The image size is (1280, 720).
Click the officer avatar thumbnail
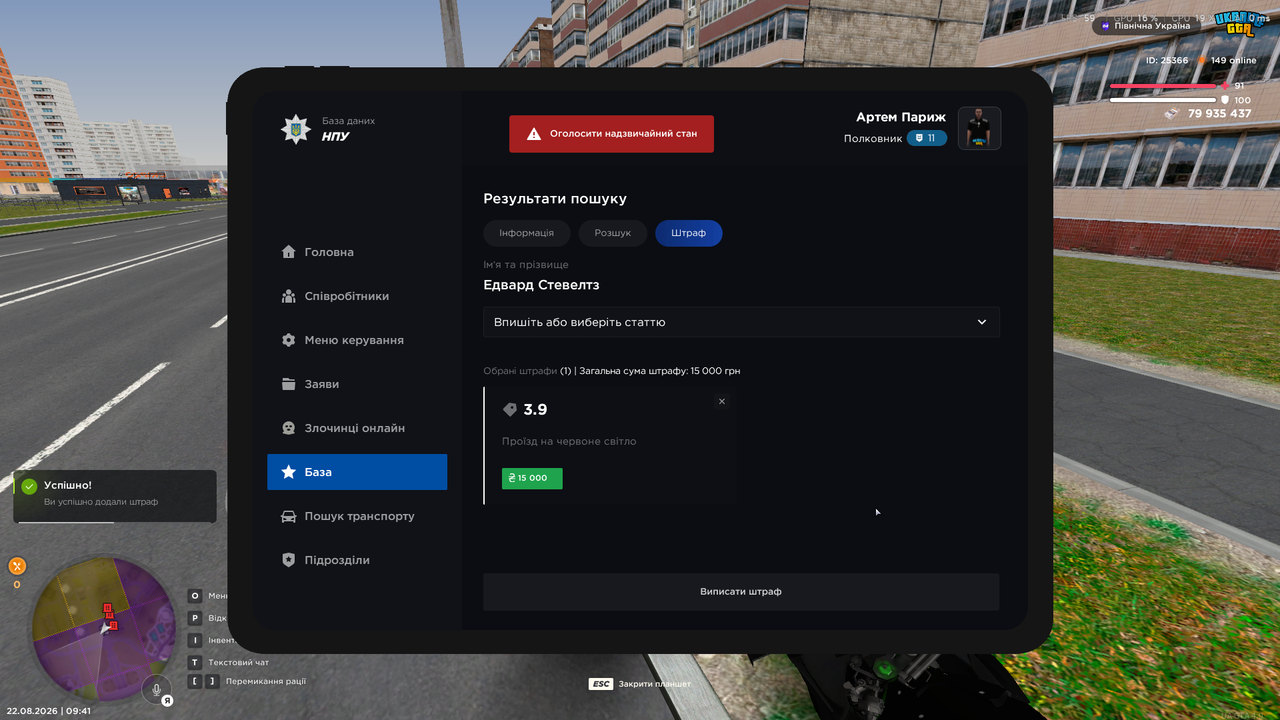tap(980, 128)
